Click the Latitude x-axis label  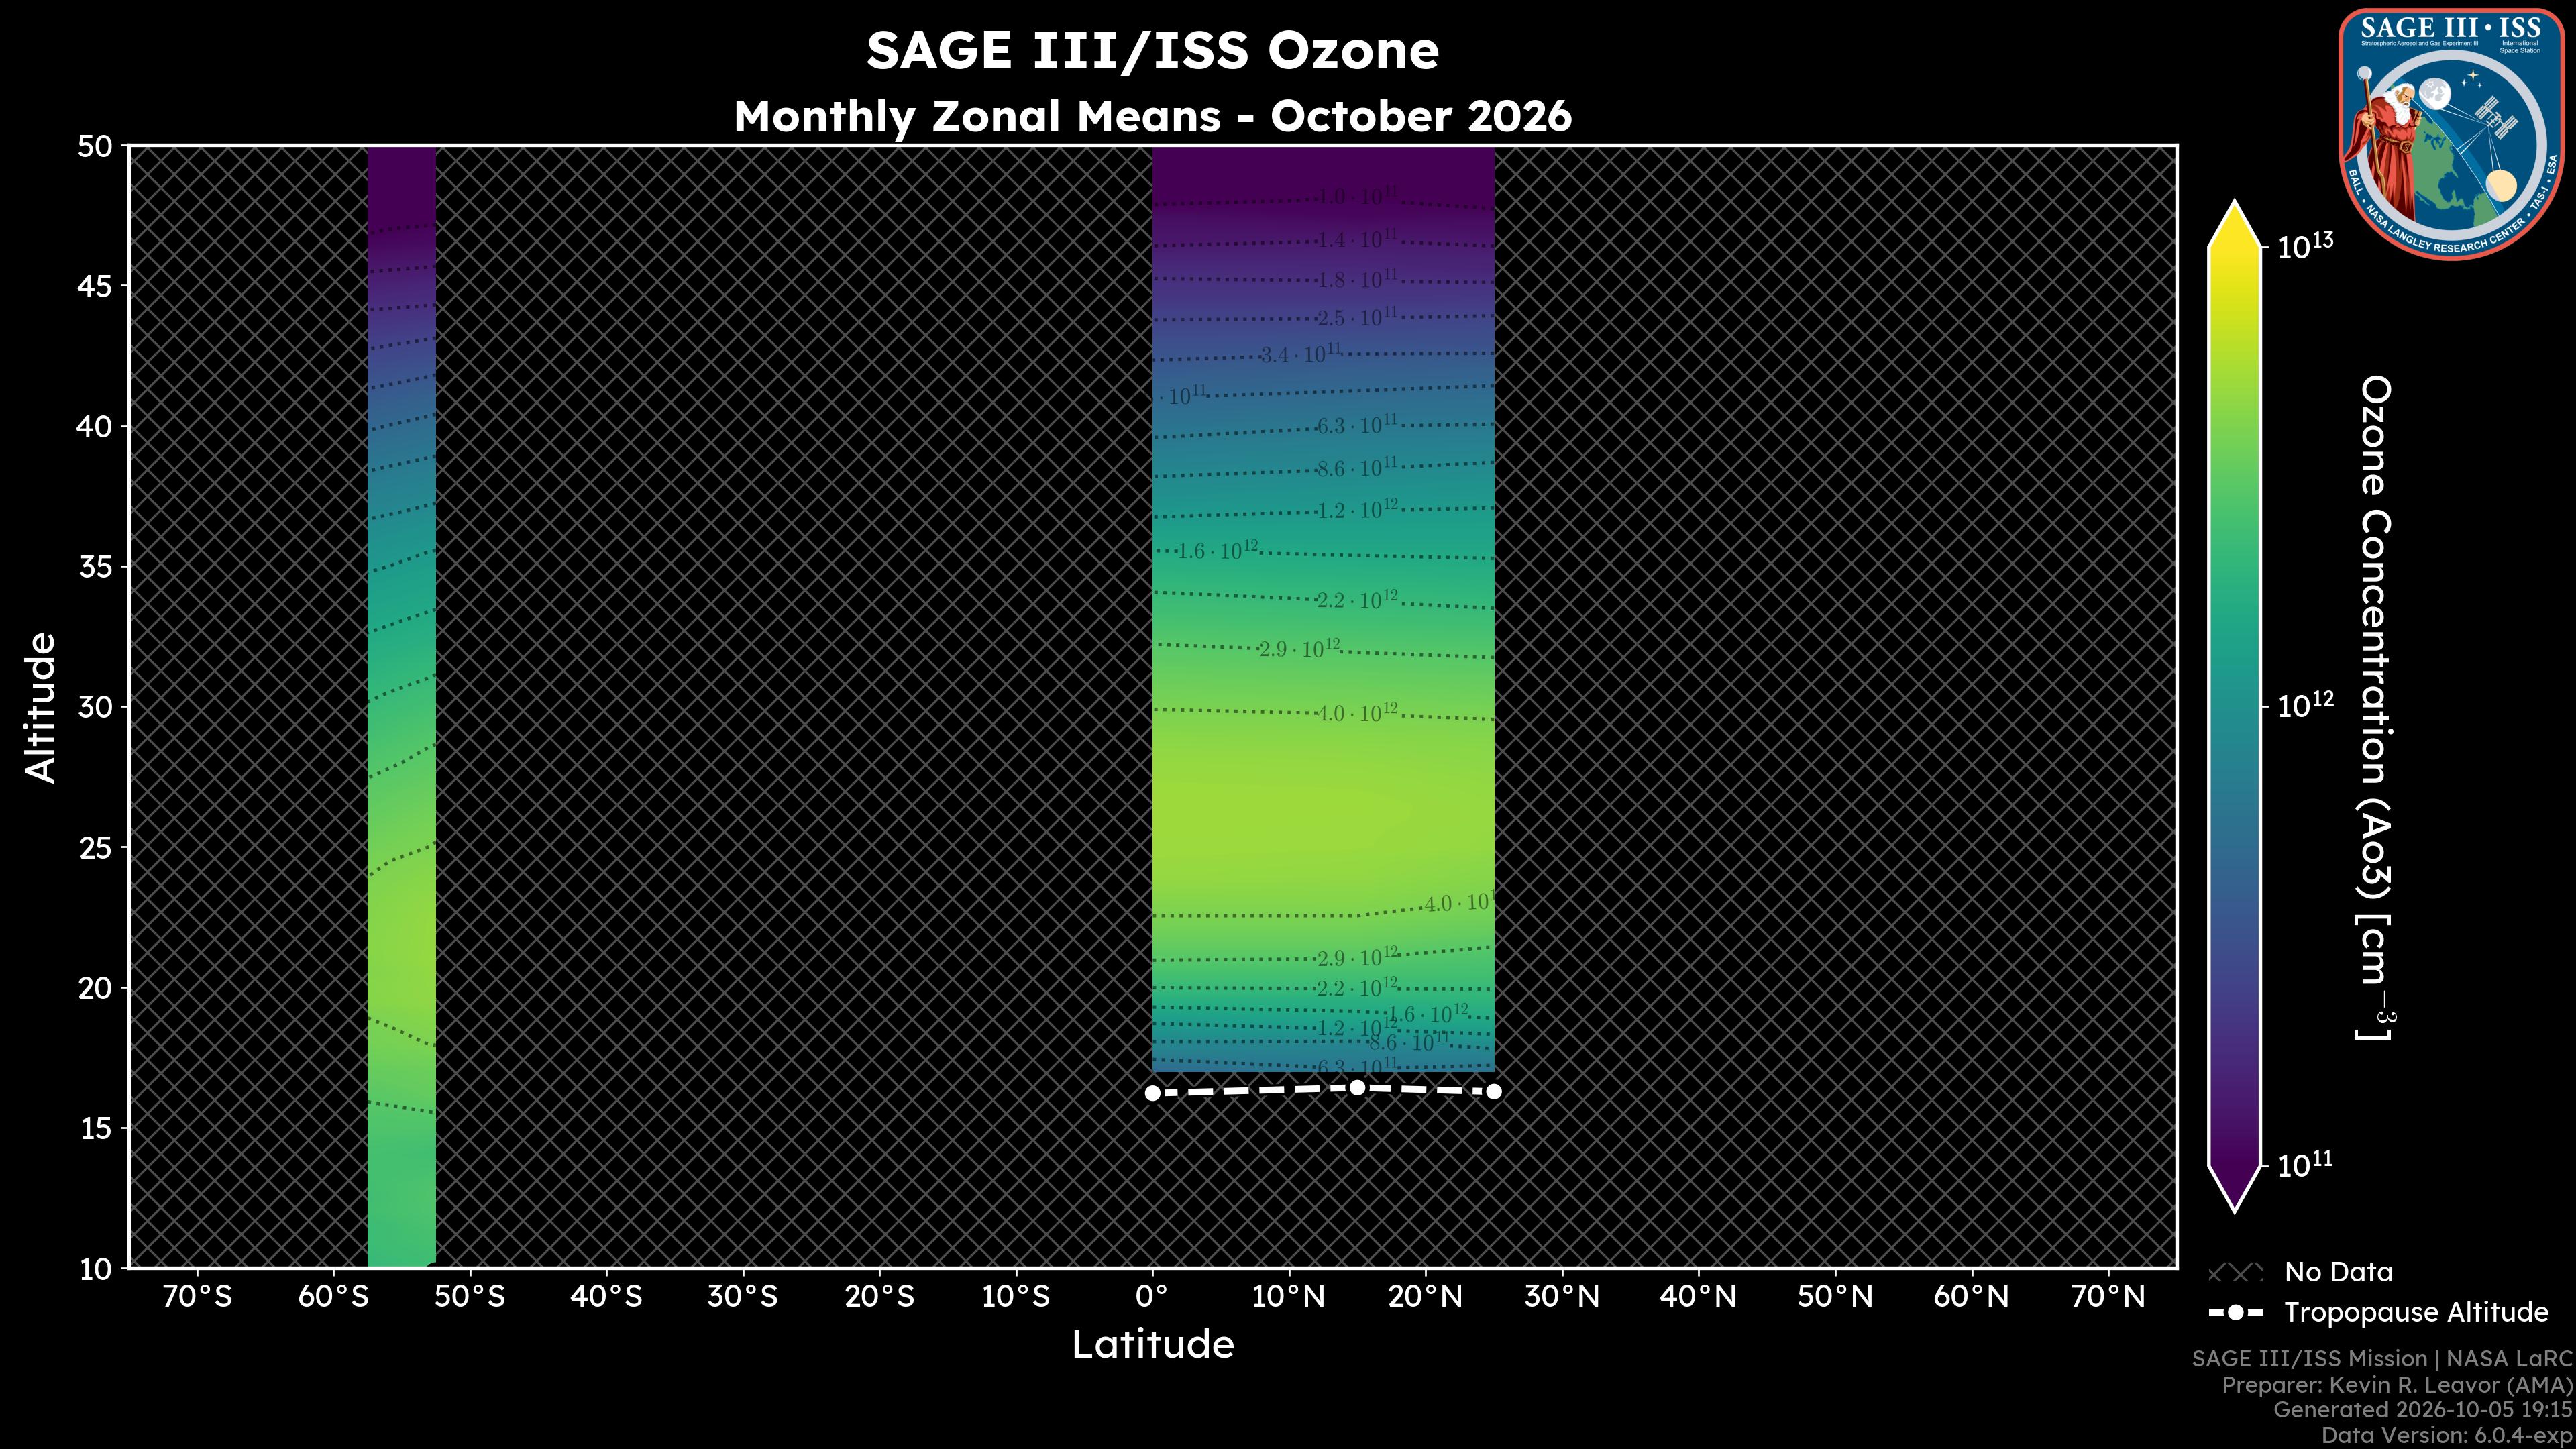click(x=1152, y=1344)
